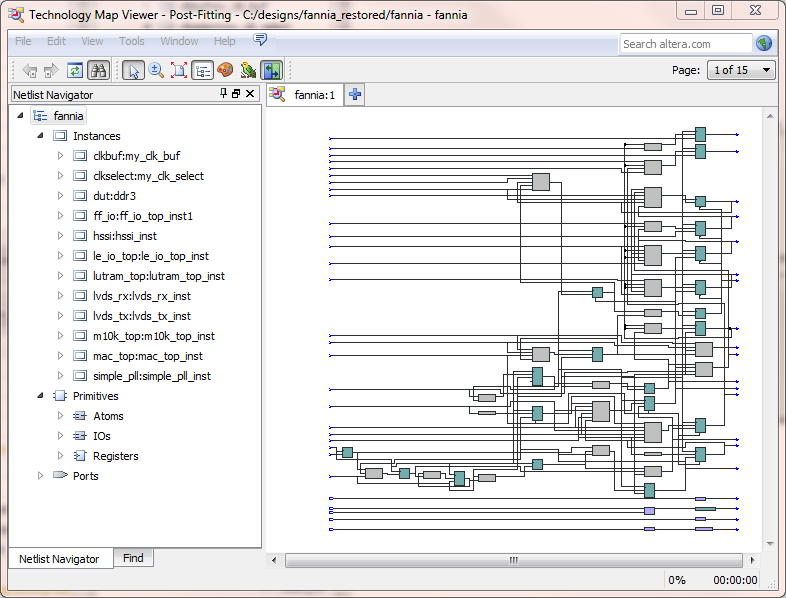Collapse the Primitives tree node
786x598 pixels.
pyautogui.click(x=41, y=396)
